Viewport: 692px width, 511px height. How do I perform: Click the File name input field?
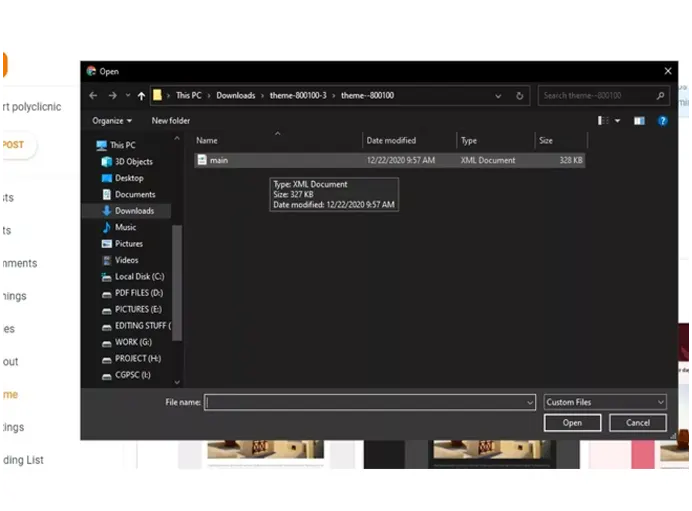point(365,402)
